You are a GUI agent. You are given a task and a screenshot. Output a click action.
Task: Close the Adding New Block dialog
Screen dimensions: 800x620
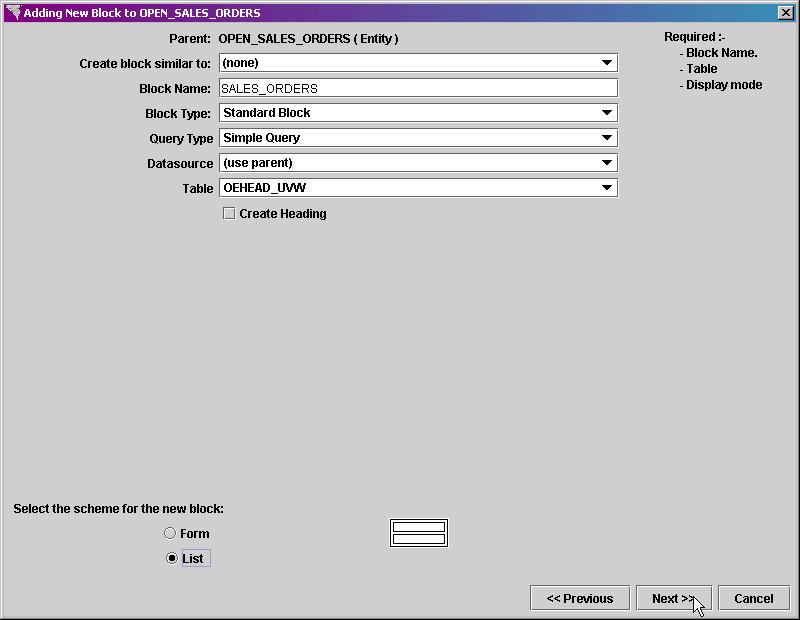[785, 12]
